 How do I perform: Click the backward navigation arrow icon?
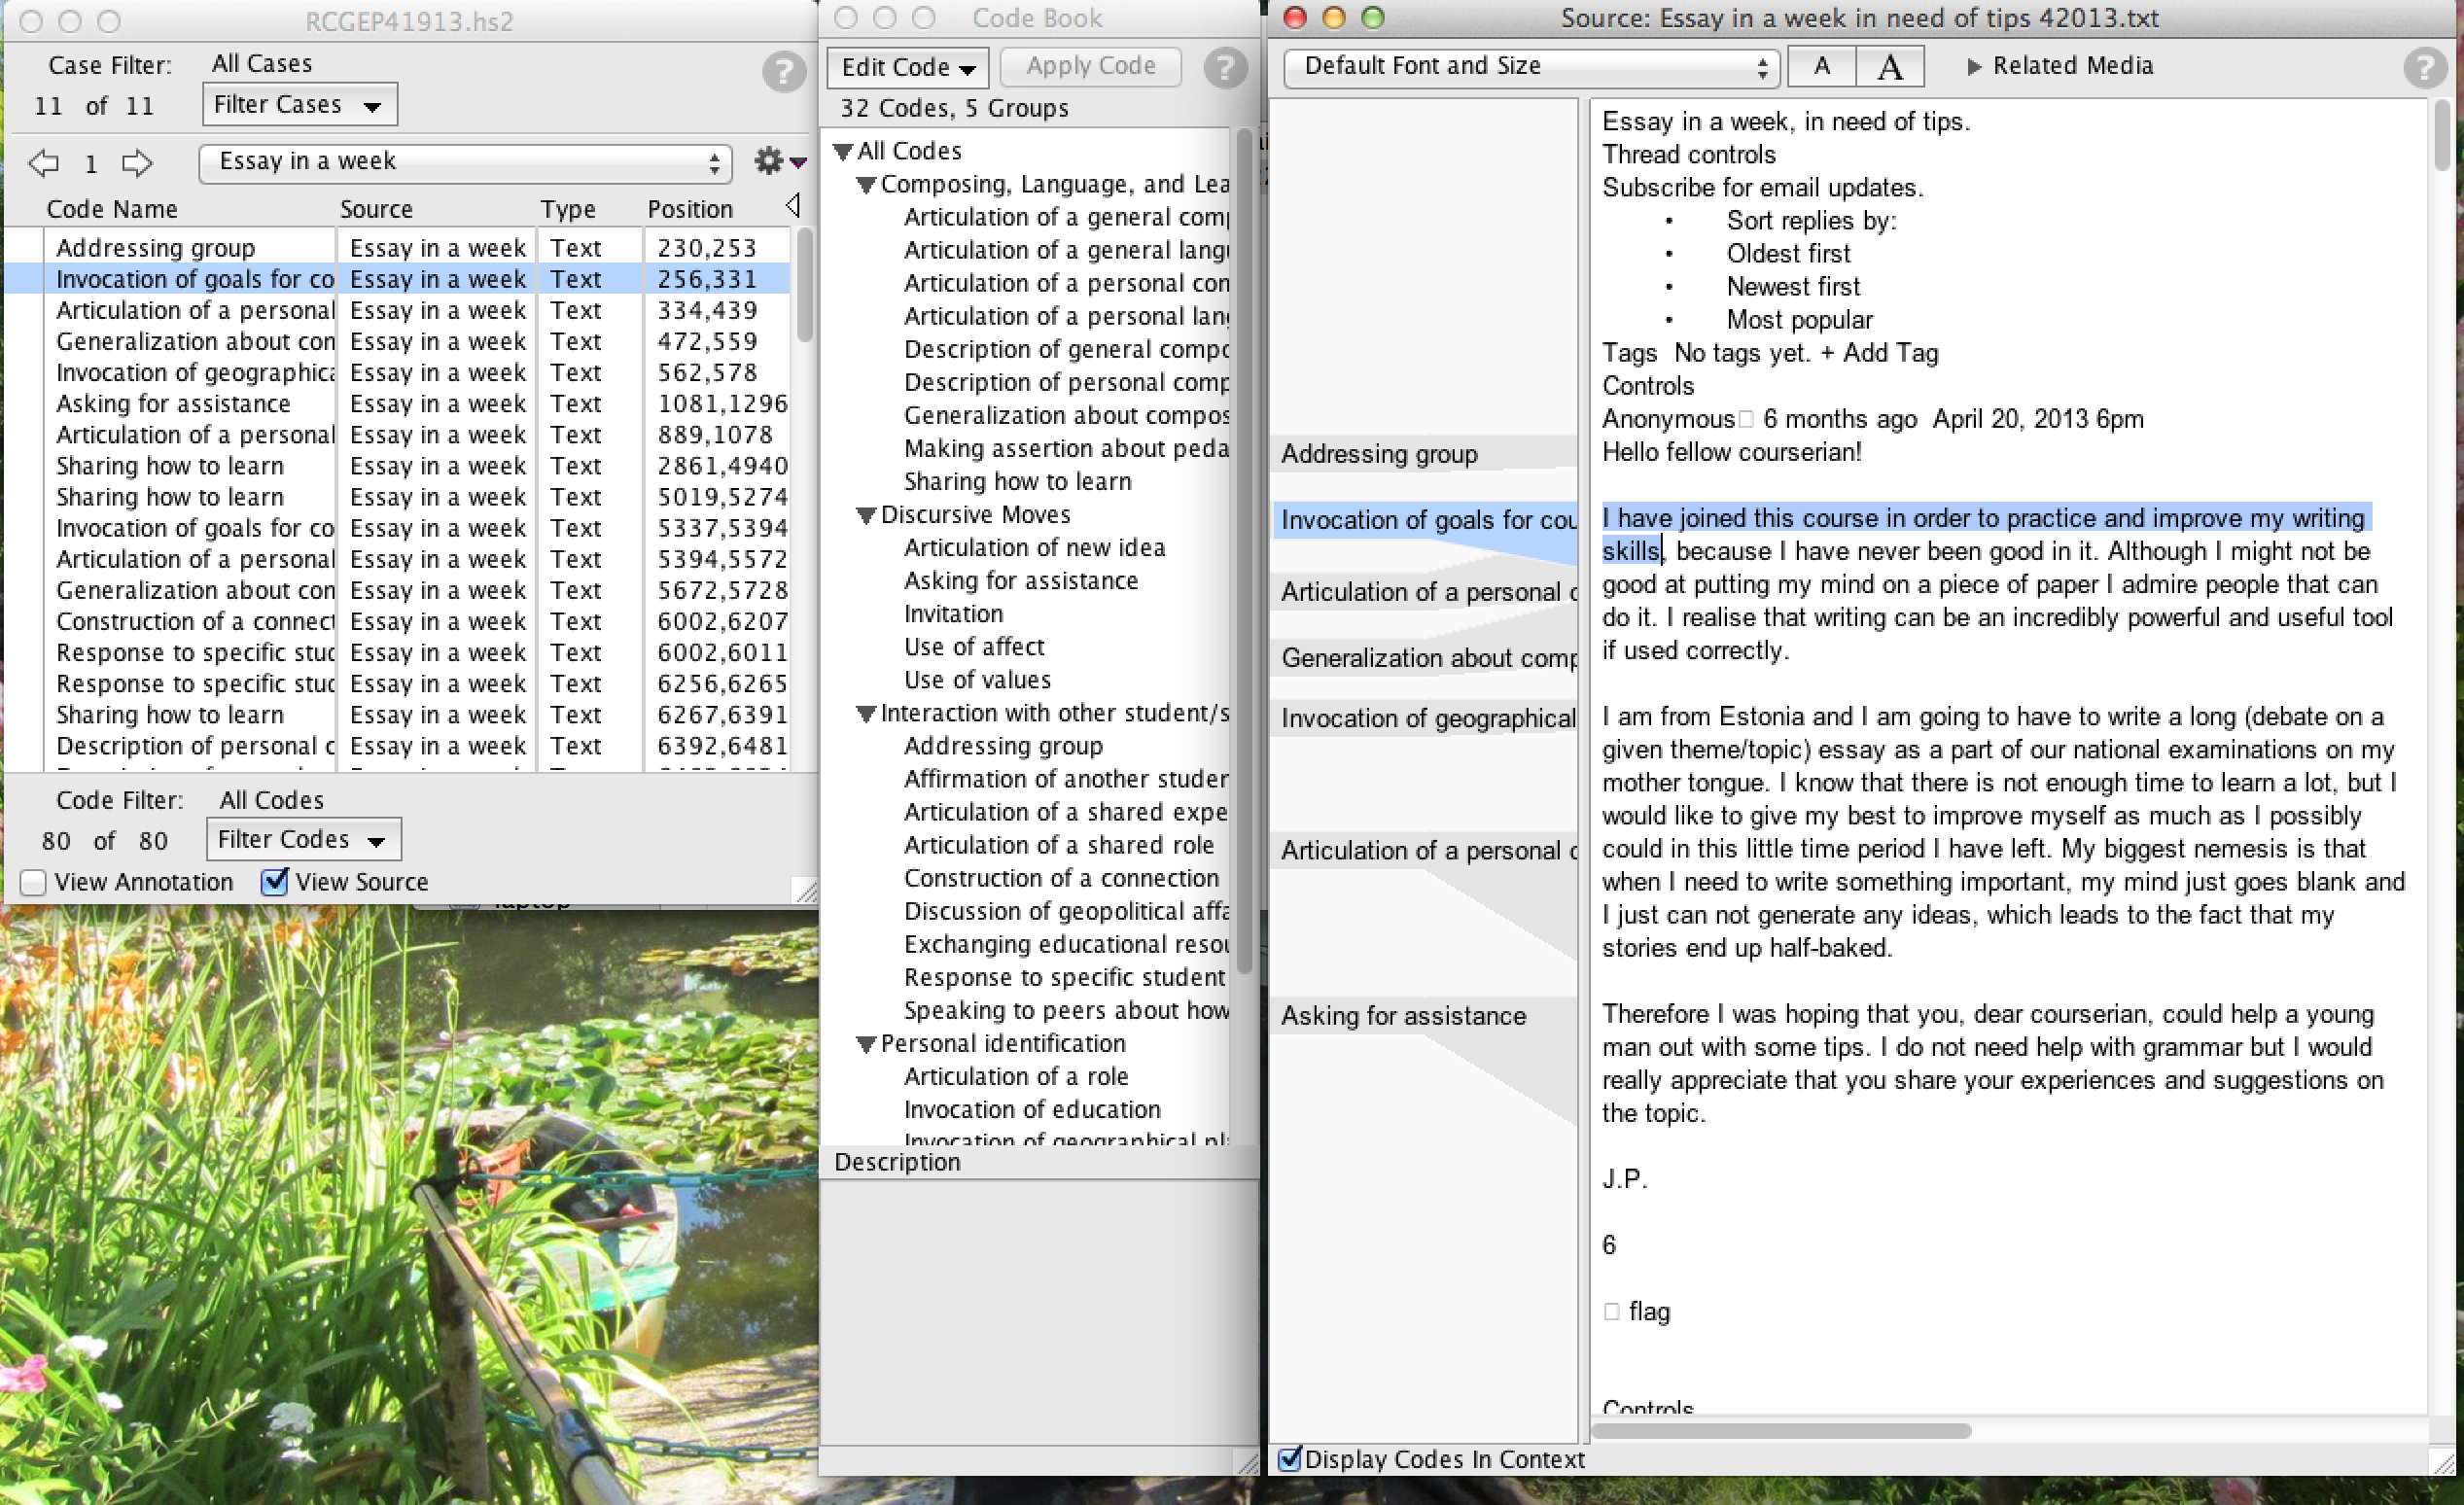click(48, 163)
